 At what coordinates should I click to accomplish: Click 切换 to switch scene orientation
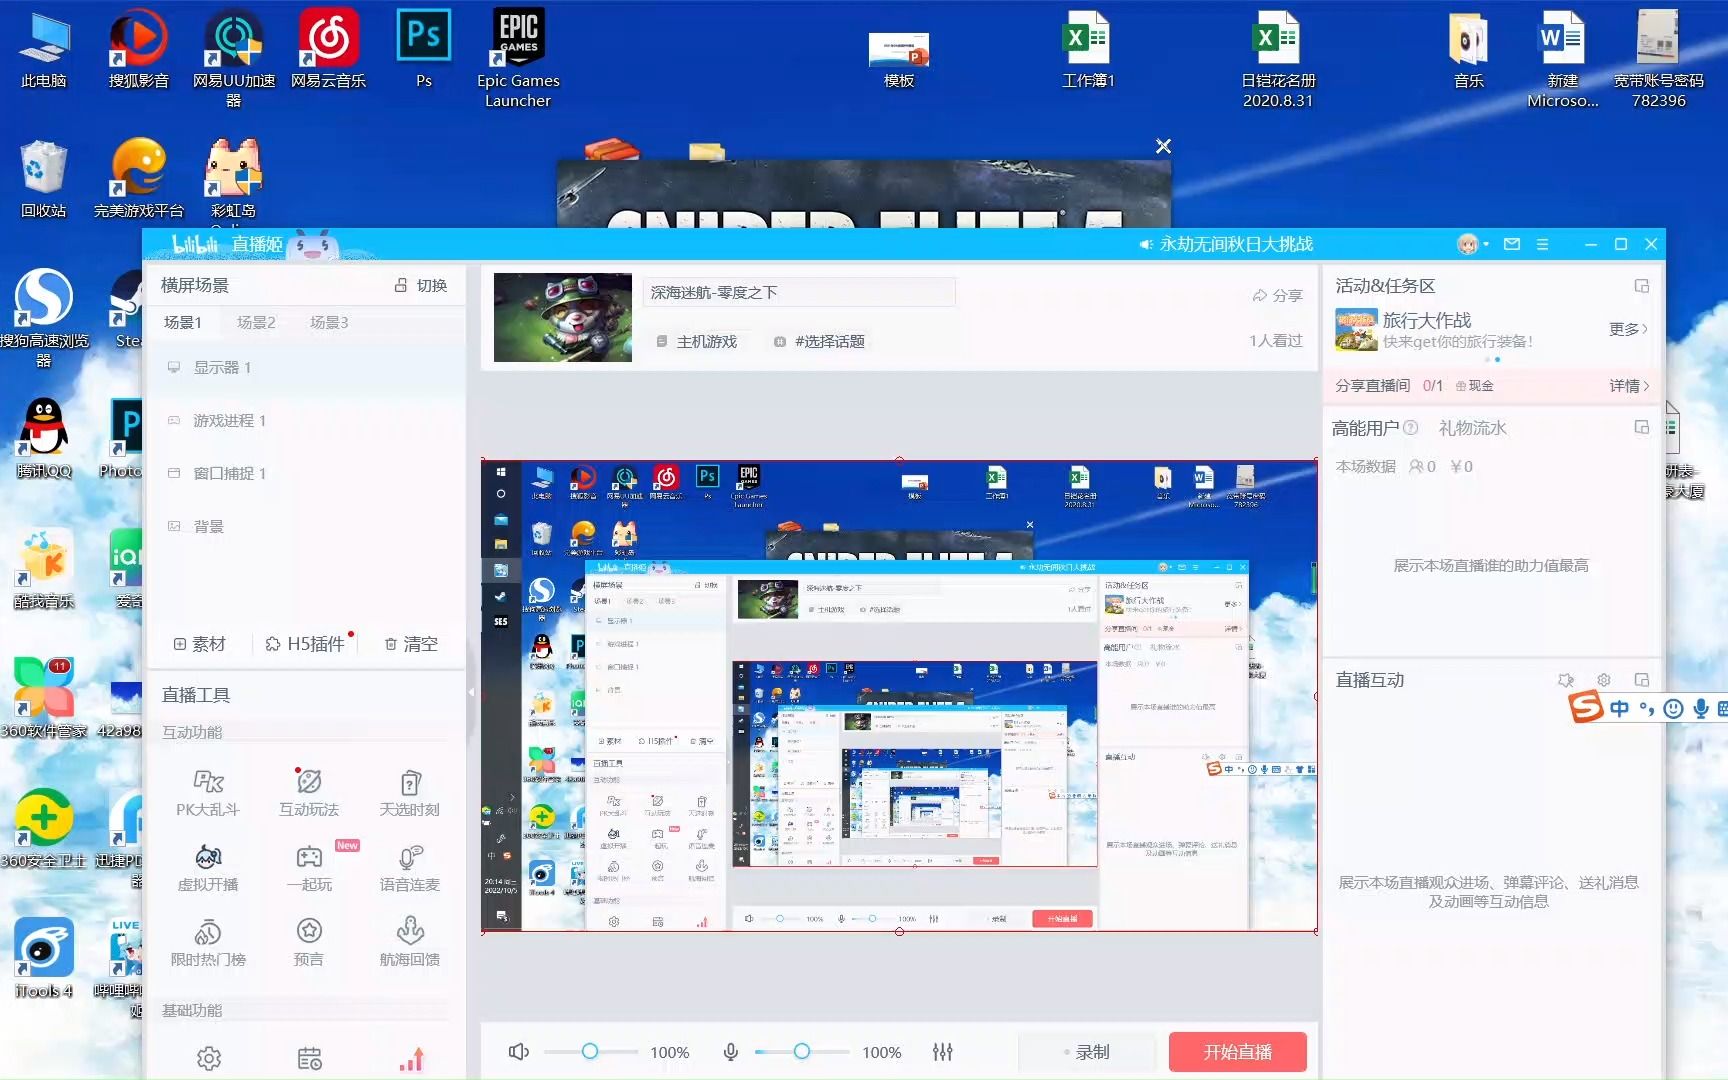tap(421, 285)
